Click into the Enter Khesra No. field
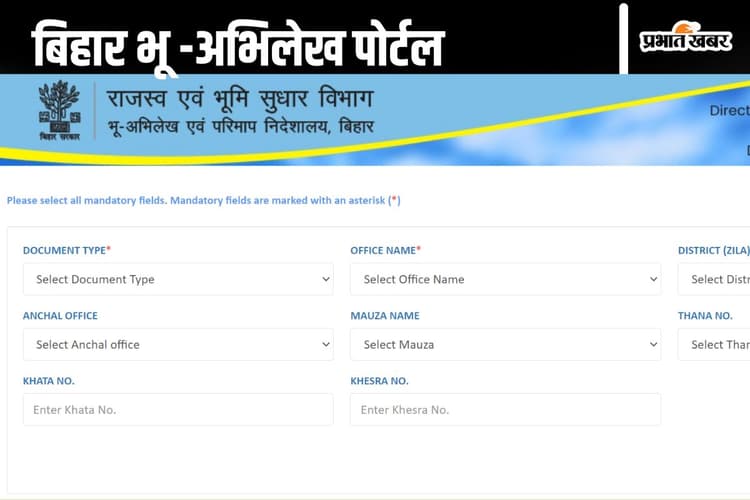 coord(505,409)
